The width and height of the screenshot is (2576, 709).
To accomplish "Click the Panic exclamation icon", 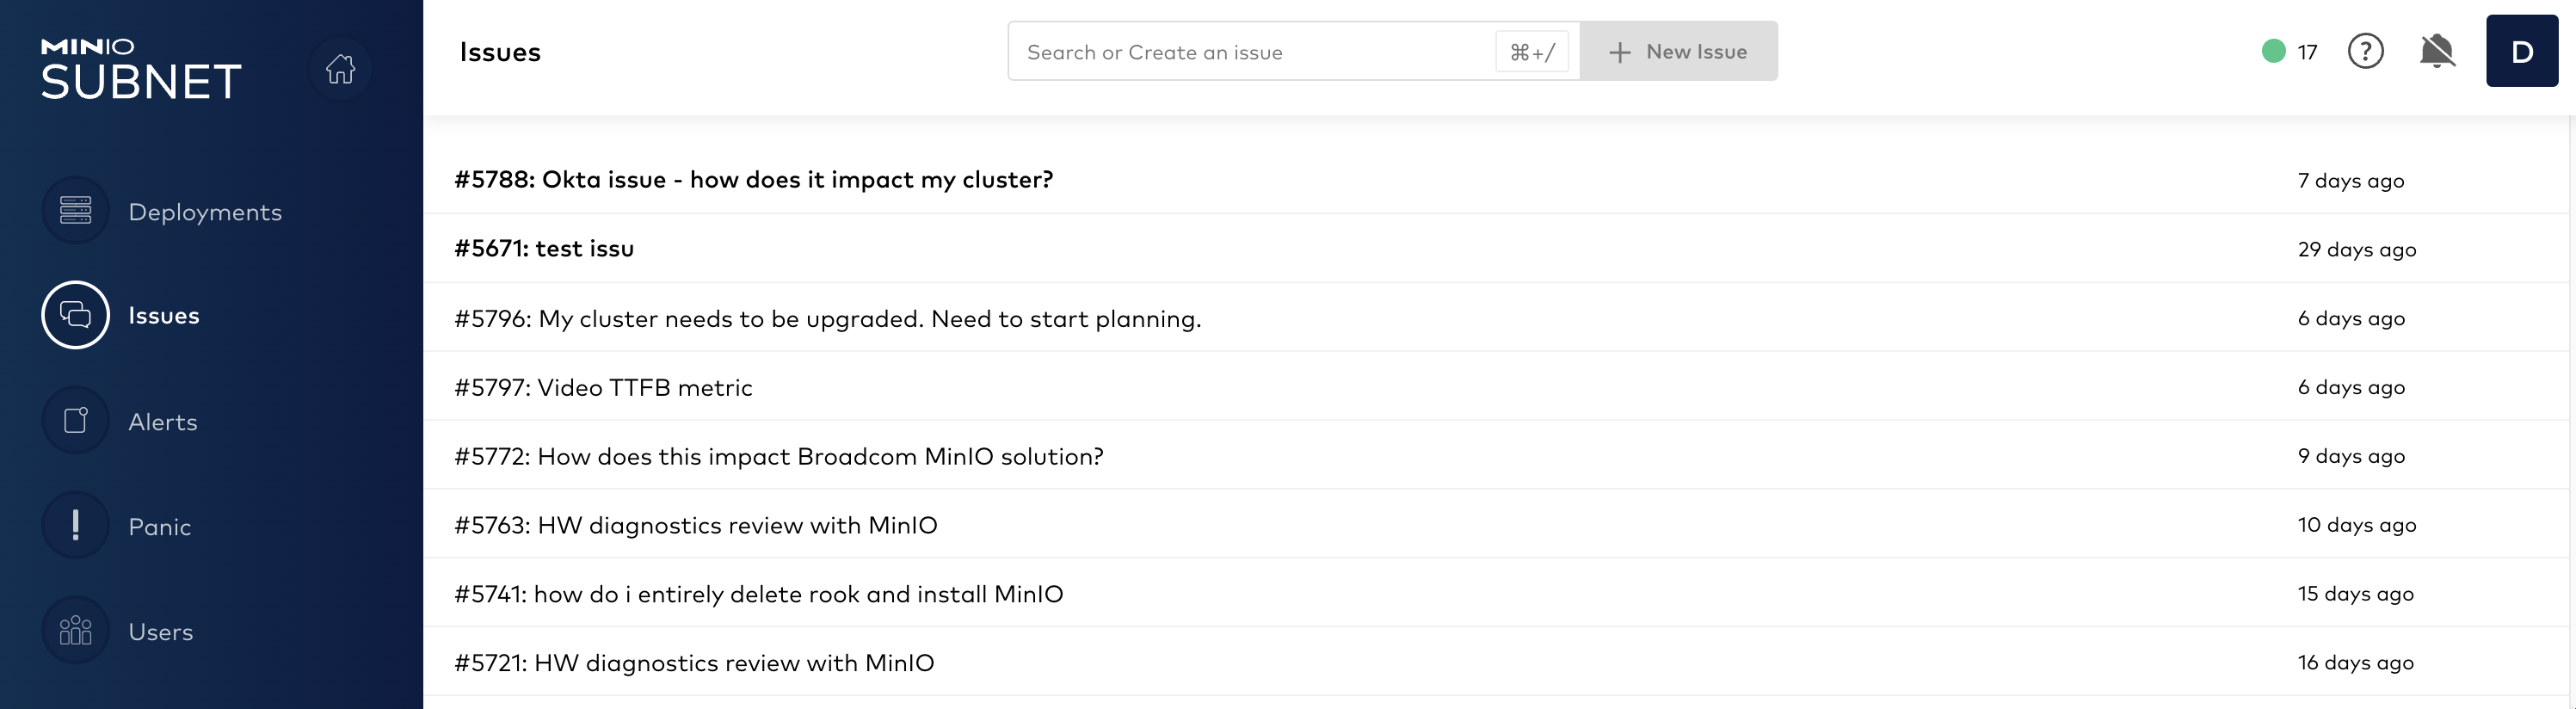I will coord(75,526).
